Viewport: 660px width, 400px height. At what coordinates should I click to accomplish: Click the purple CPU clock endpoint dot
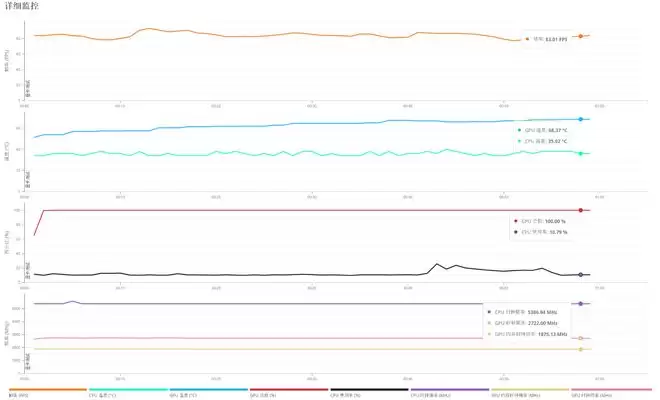click(580, 303)
